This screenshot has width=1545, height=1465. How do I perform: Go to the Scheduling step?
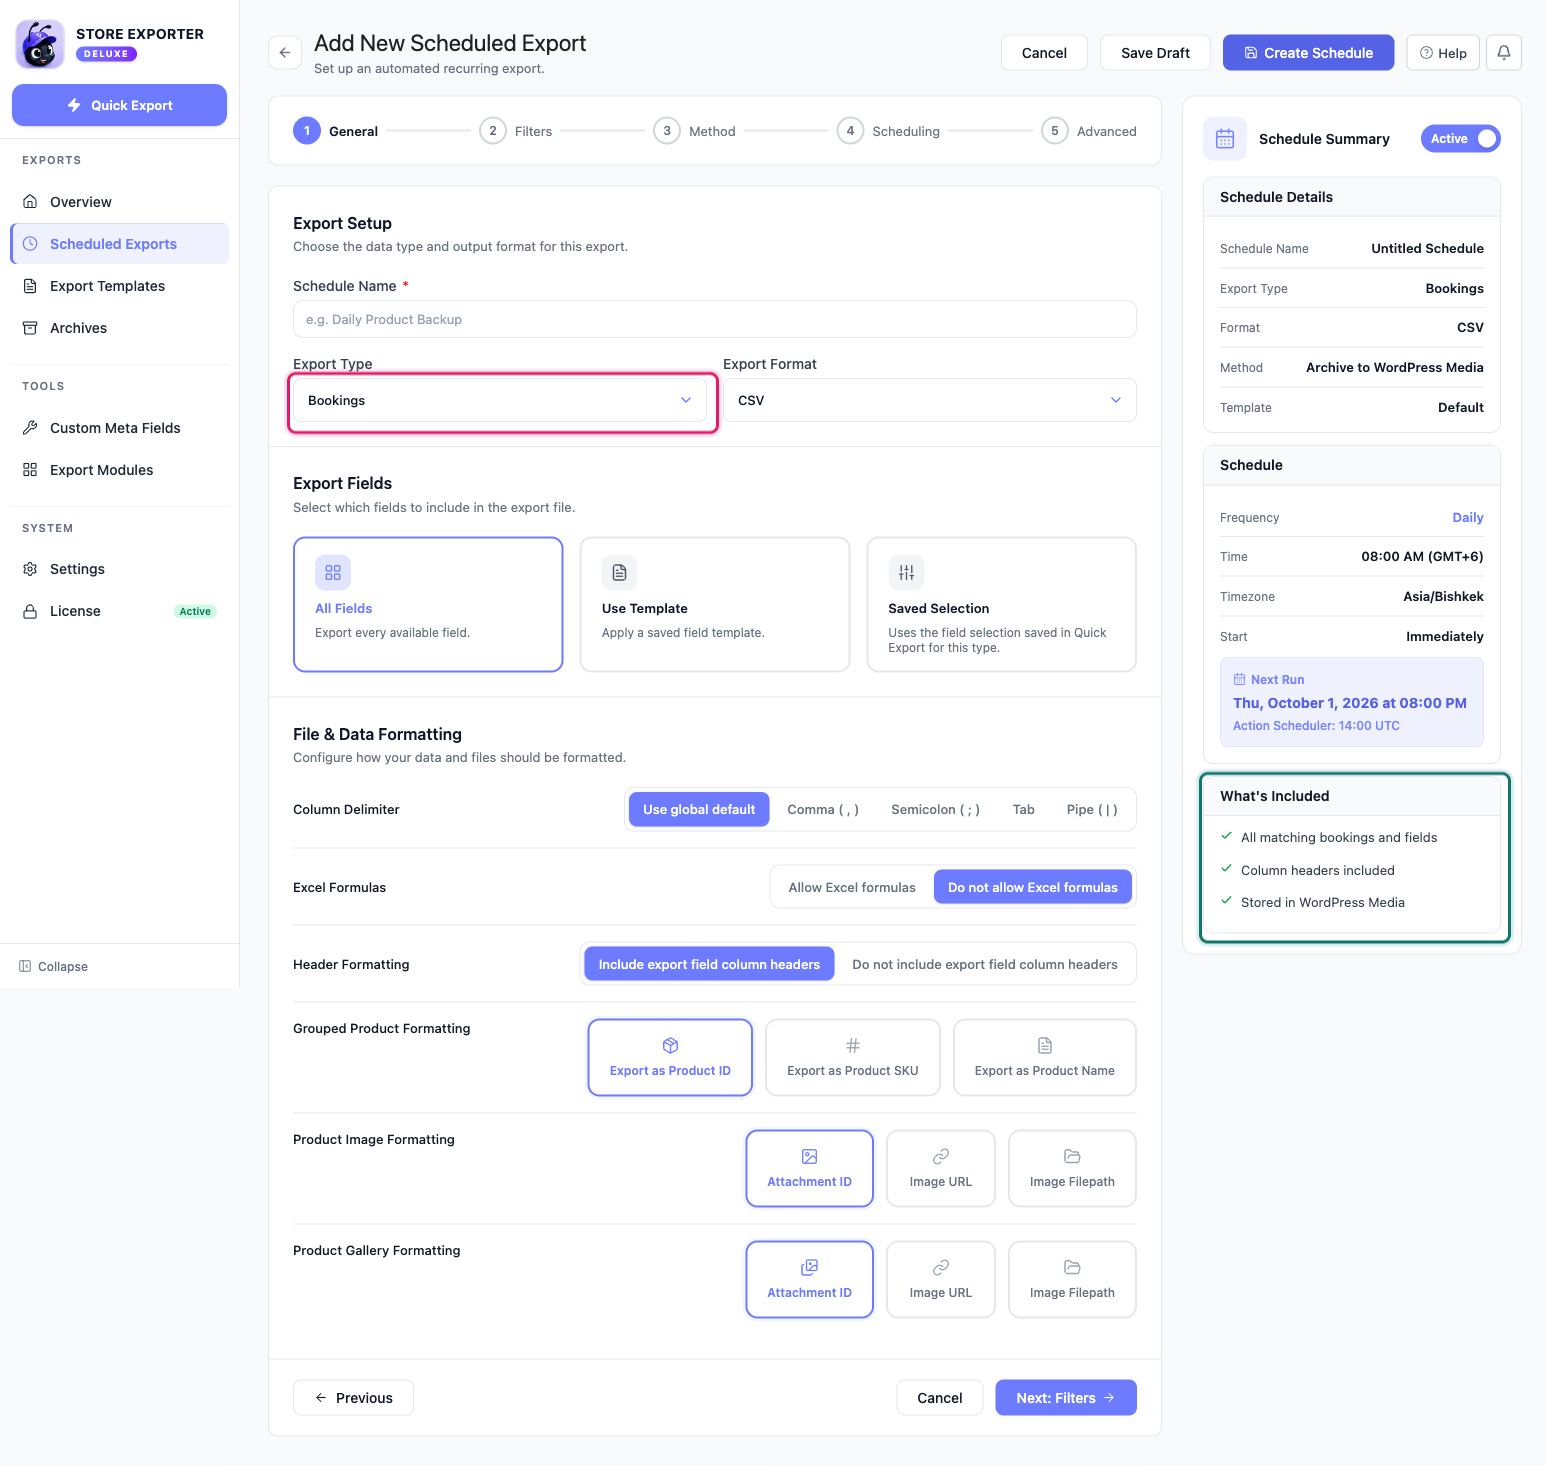[x=889, y=131]
